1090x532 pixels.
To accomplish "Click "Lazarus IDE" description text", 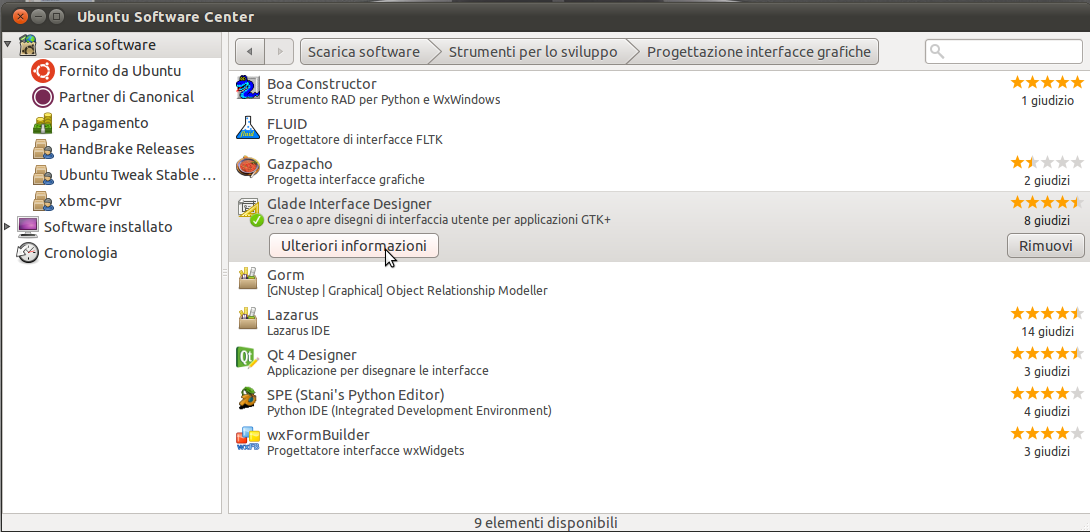I will [x=298, y=330].
